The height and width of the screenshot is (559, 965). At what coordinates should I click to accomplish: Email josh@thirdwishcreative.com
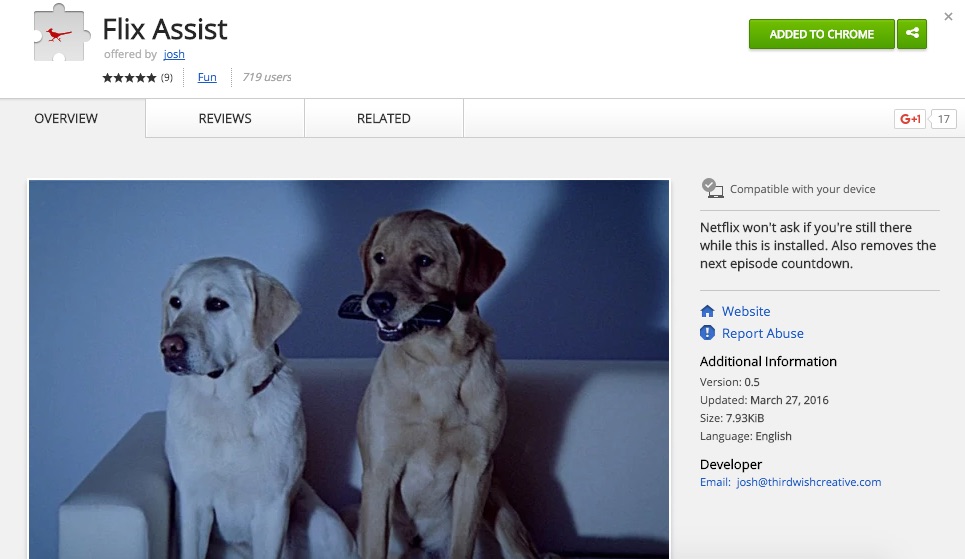tap(809, 482)
